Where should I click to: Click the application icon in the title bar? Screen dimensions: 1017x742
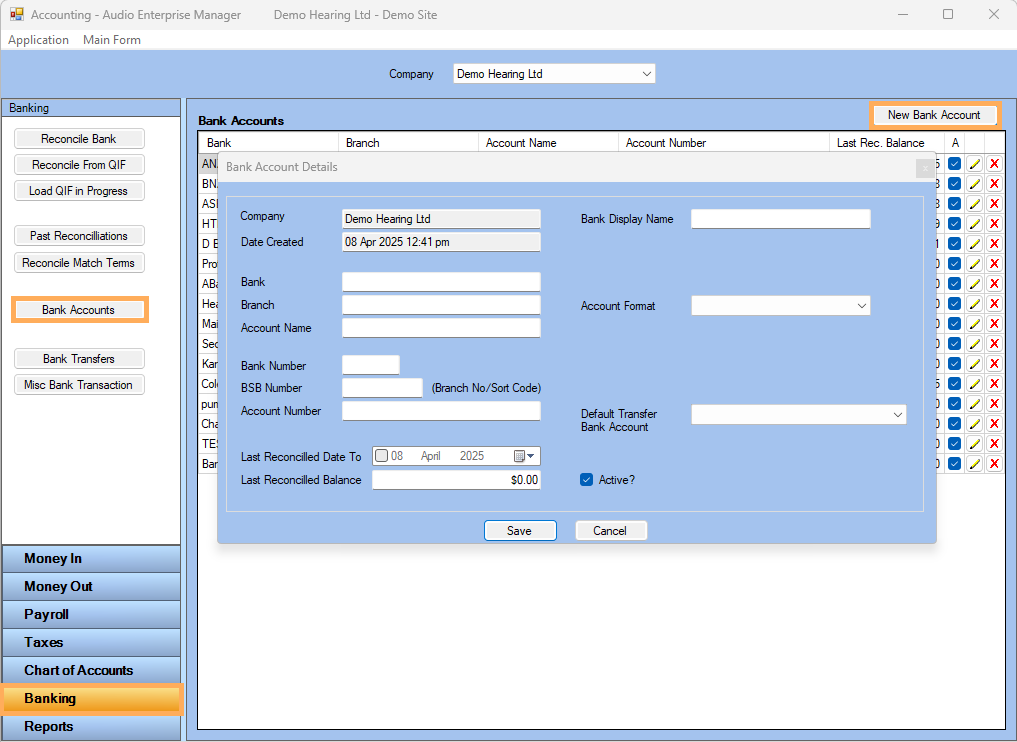coord(16,15)
